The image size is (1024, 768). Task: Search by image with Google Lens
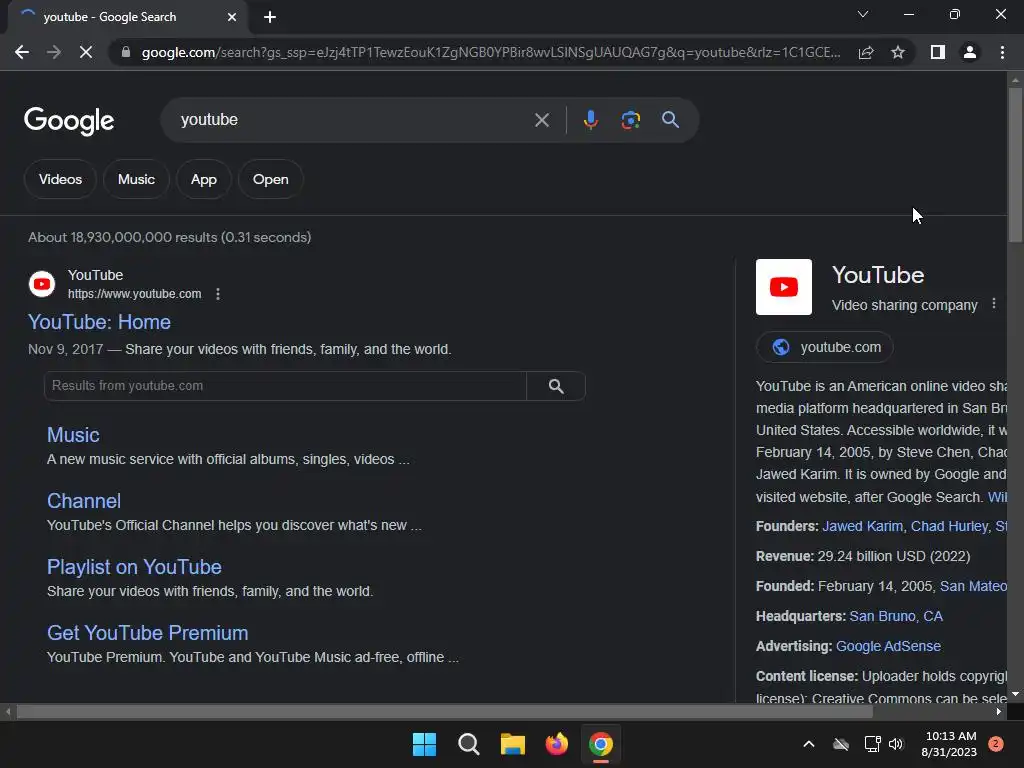click(x=630, y=120)
